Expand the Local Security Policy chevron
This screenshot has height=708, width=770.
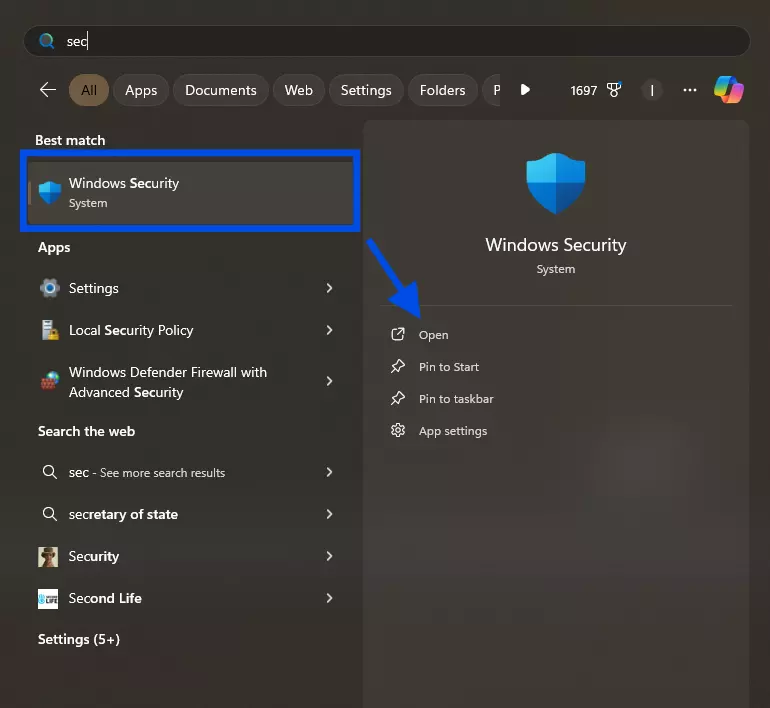329,330
